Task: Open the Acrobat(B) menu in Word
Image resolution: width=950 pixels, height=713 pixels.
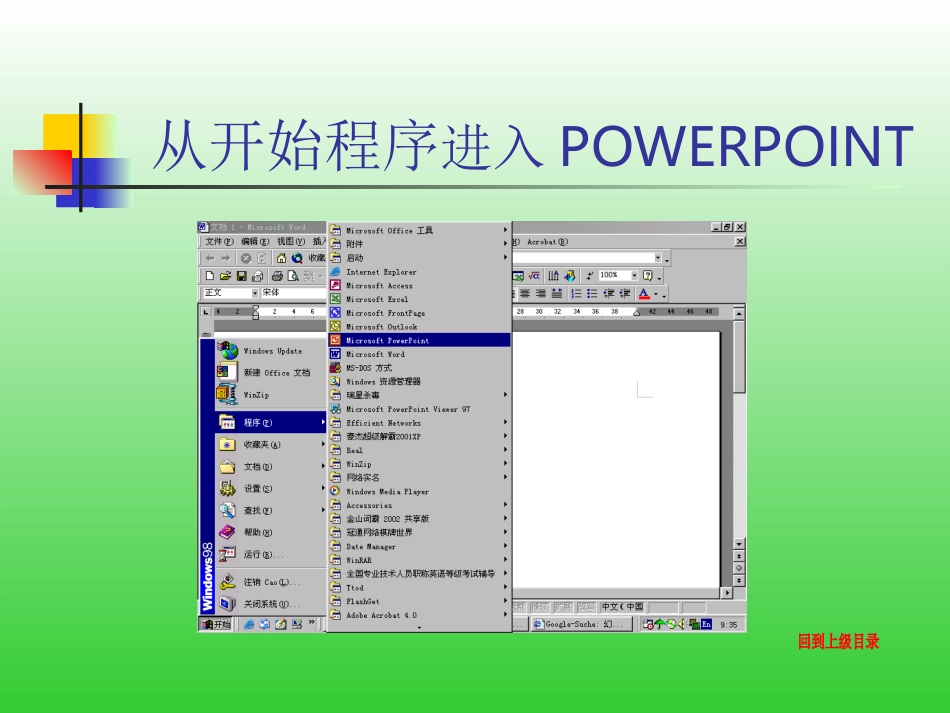Action: tap(548, 242)
